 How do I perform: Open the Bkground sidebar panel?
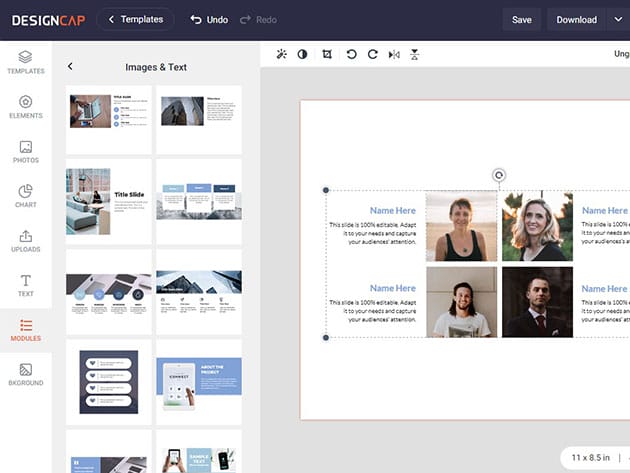26,374
